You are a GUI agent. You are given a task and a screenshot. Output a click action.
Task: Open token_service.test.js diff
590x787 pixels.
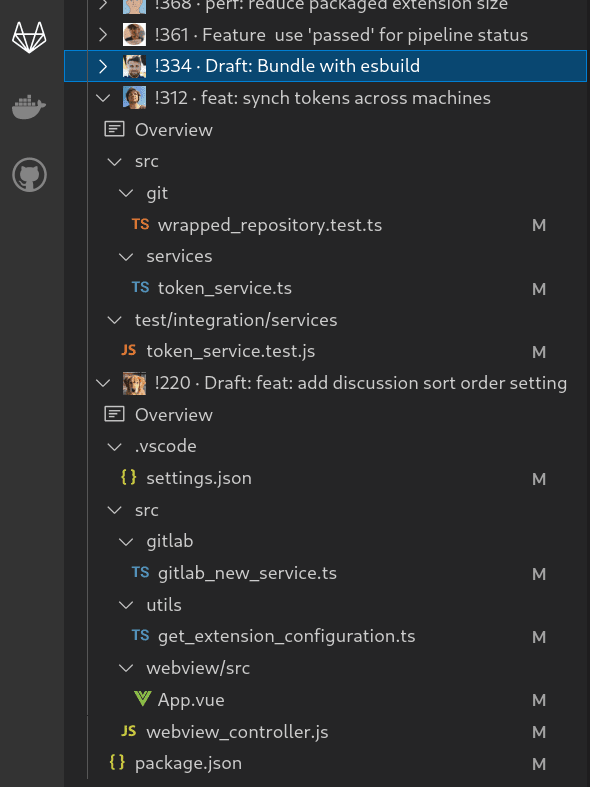[231, 351]
